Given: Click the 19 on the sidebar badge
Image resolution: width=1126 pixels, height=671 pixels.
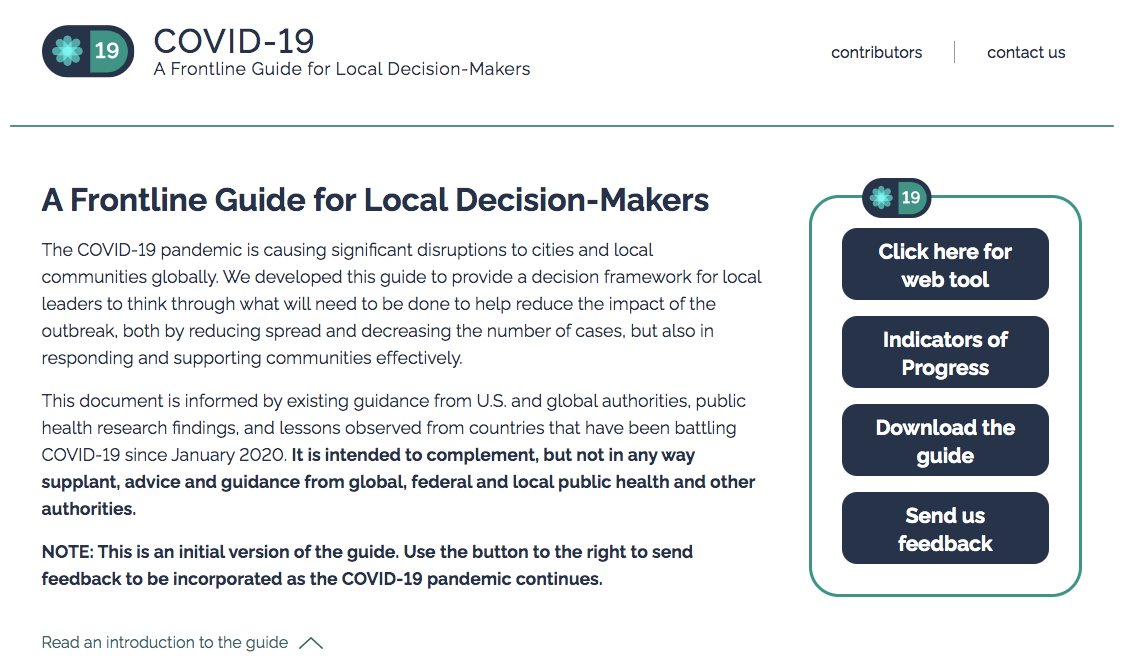Looking at the screenshot, I should pyautogui.click(x=911, y=198).
